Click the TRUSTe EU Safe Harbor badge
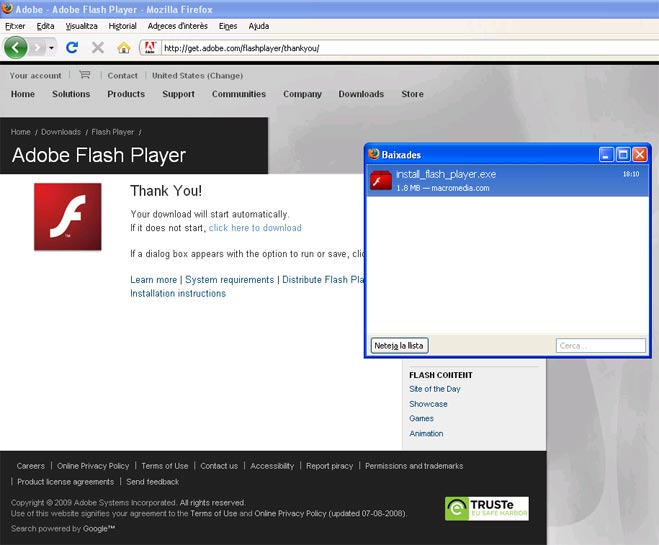Screen dimensions: 659x545 (x=487, y=508)
